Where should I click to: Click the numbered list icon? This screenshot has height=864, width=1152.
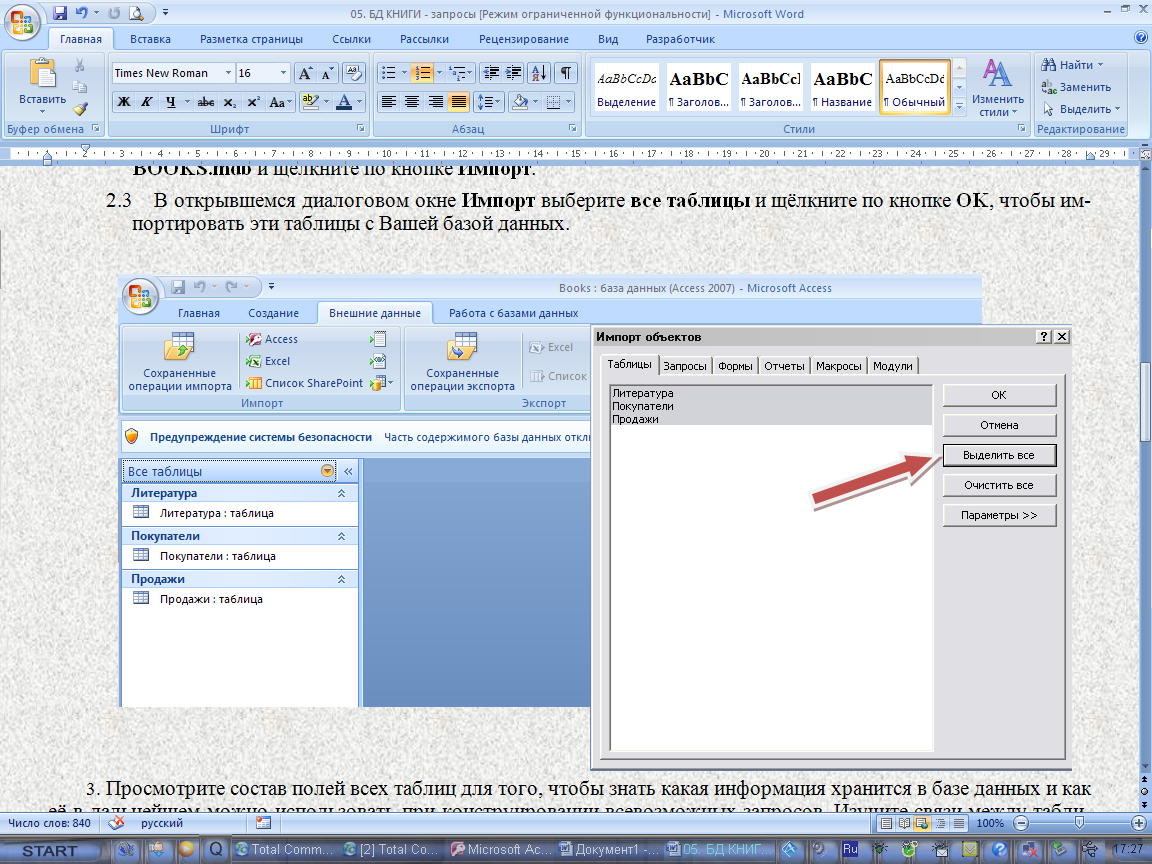click(422, 73)
